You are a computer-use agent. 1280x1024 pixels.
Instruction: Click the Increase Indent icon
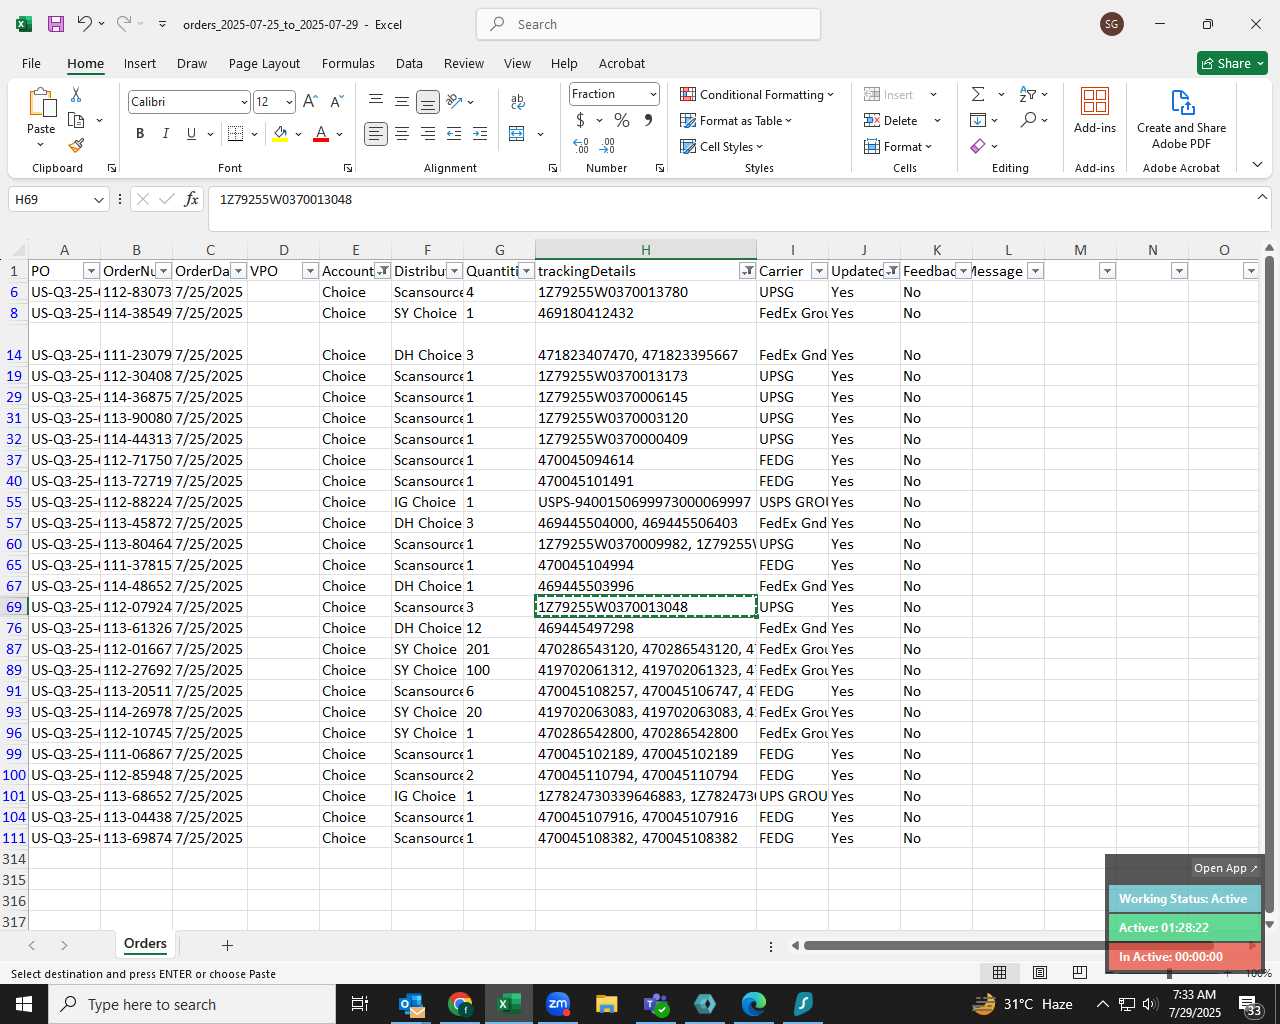480,134
